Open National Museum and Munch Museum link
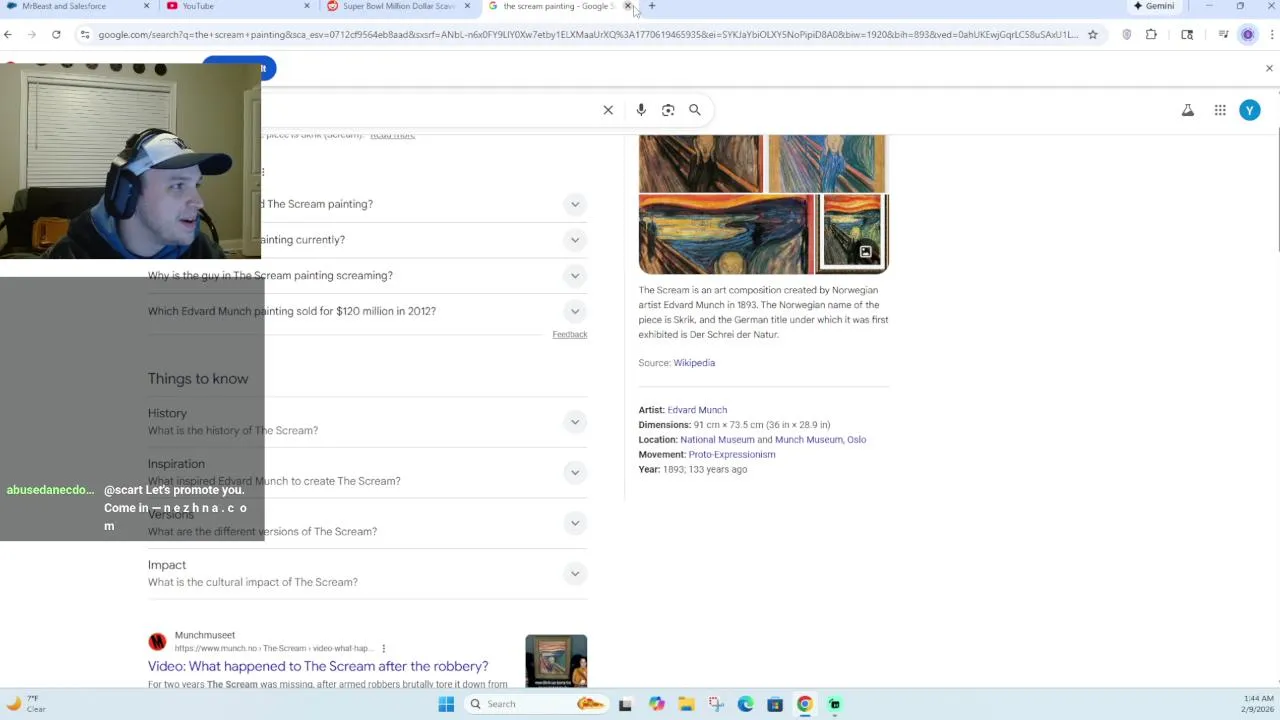 click(773, 440)
